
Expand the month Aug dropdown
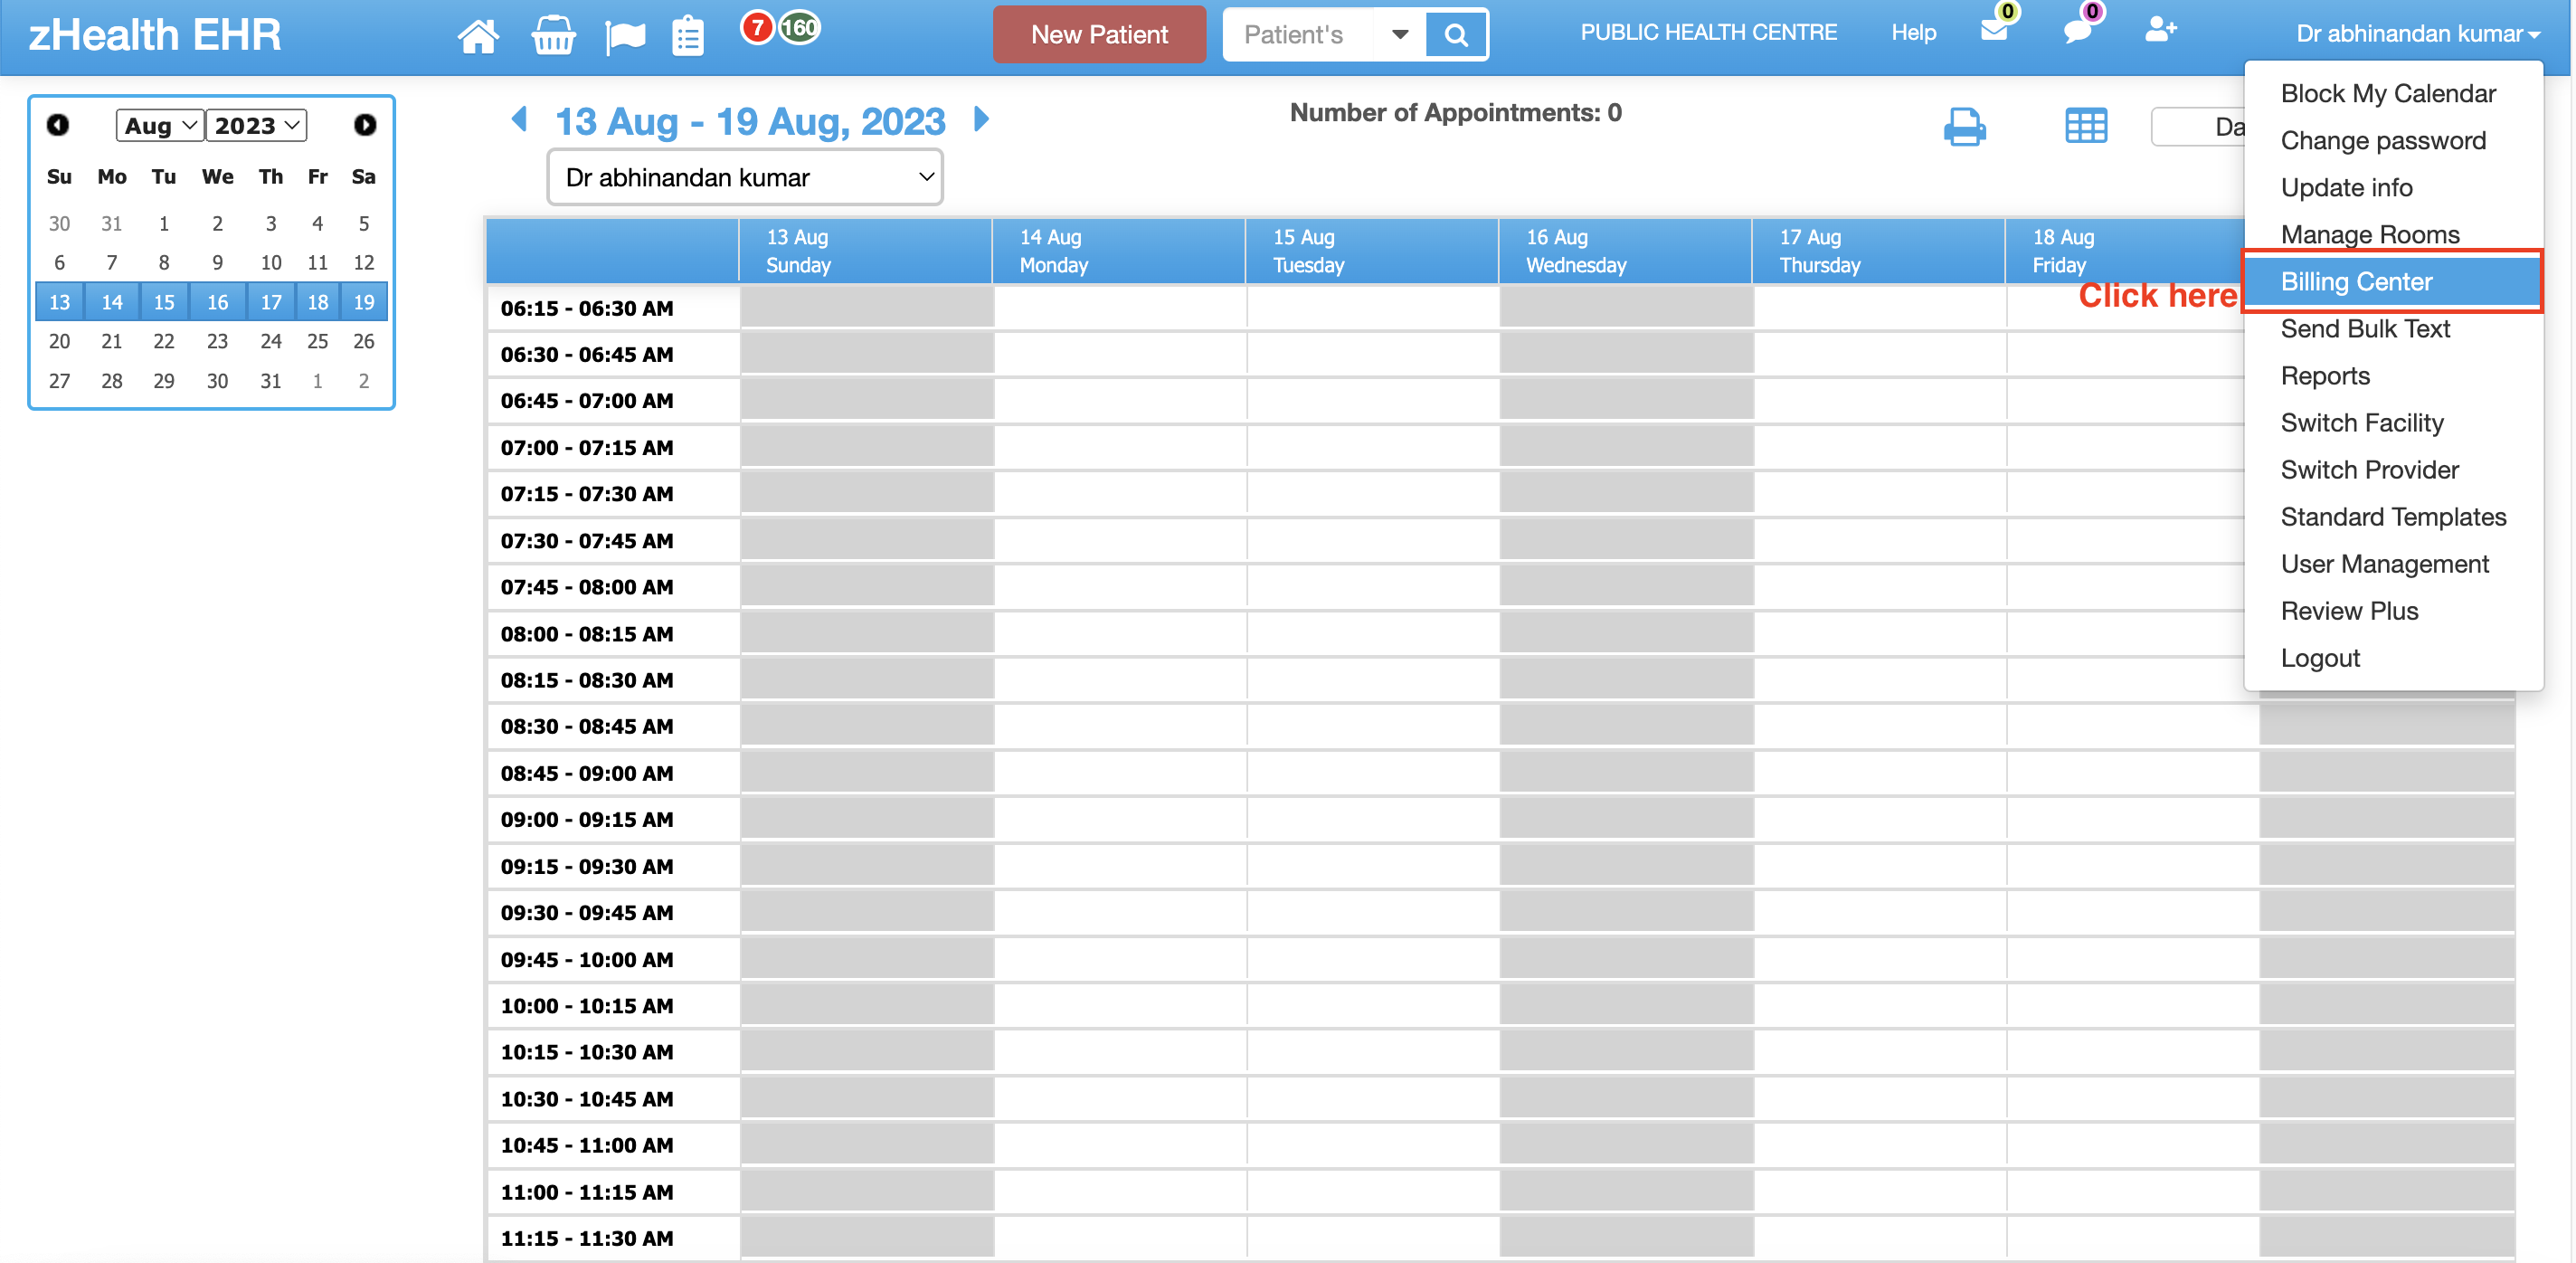pyautogui.click(x=160, y=126)
